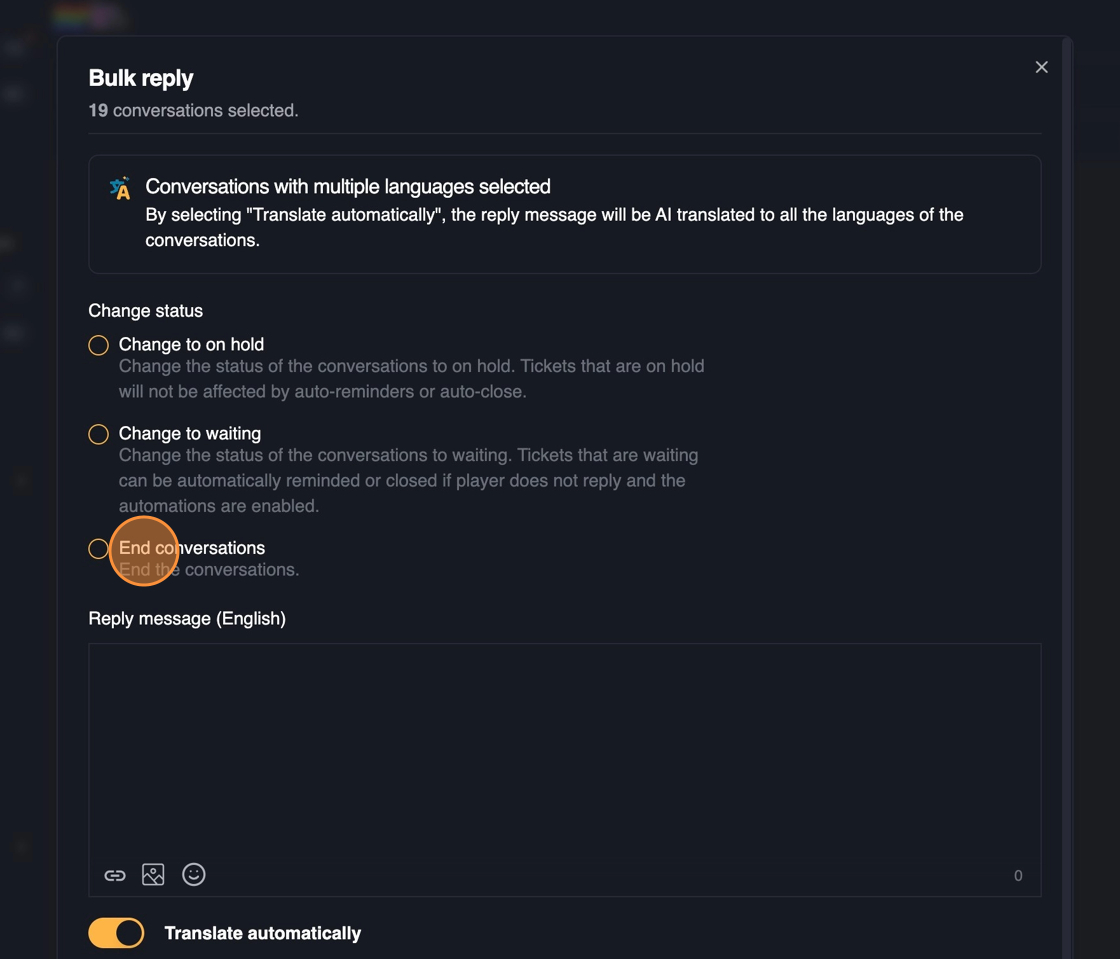This screenshot has width=1120, height=959.
Task: Select the Change to waiting radio button
Action: [98, 434]
